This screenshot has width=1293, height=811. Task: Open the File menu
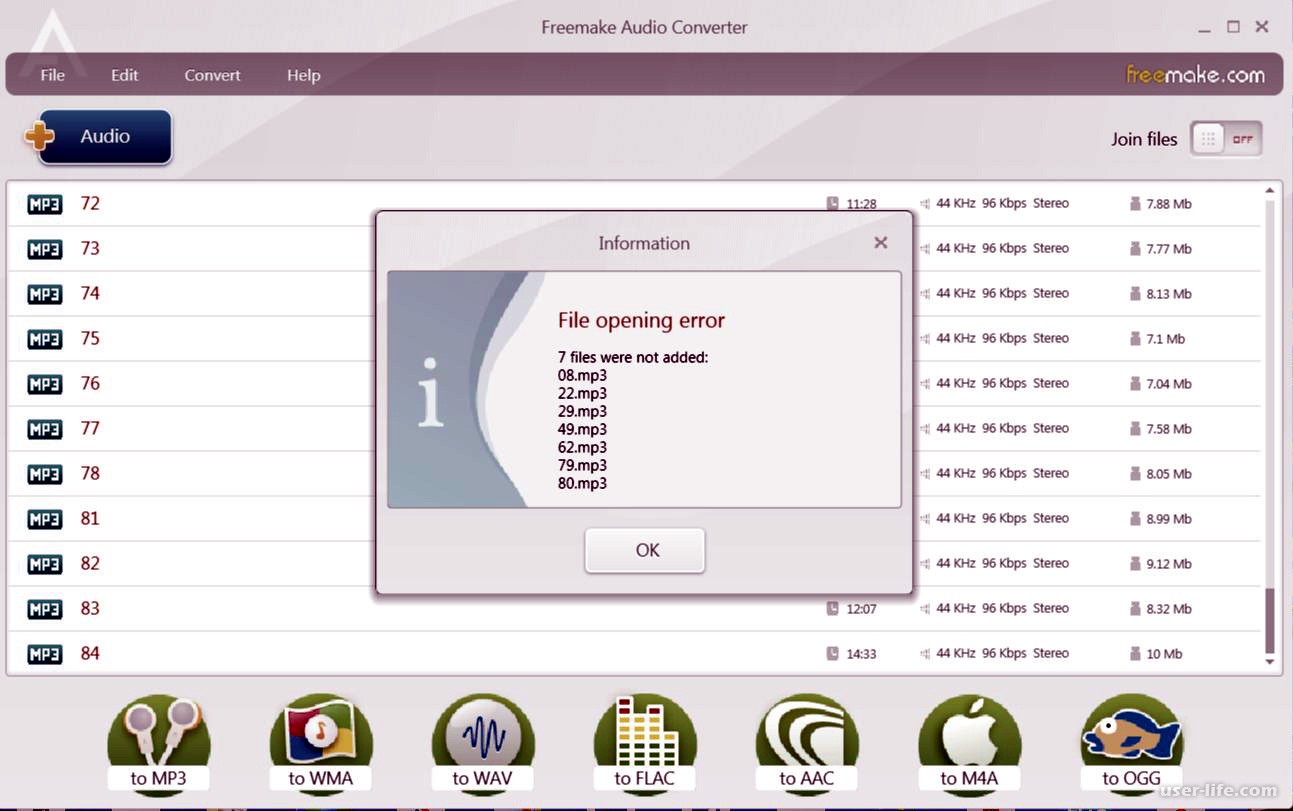(x=52, y=75)
